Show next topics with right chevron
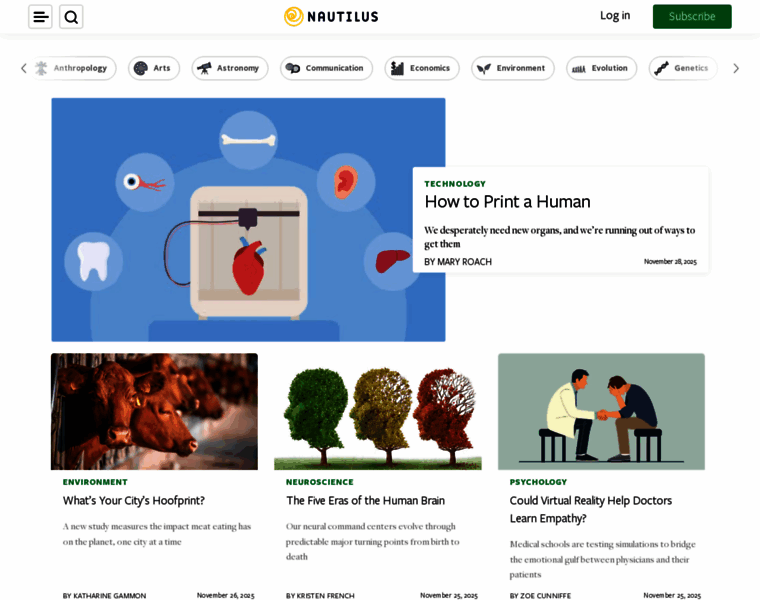760x600 pixels. (736, 68)
